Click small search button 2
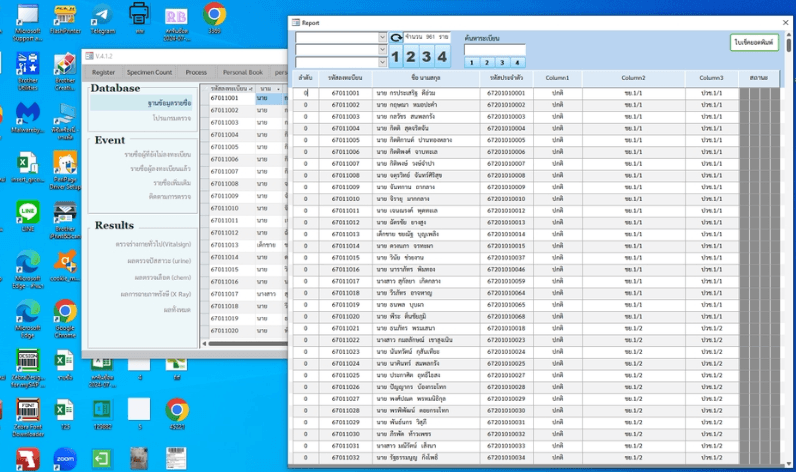Screen dimensions: 796x472 [487, 62]
